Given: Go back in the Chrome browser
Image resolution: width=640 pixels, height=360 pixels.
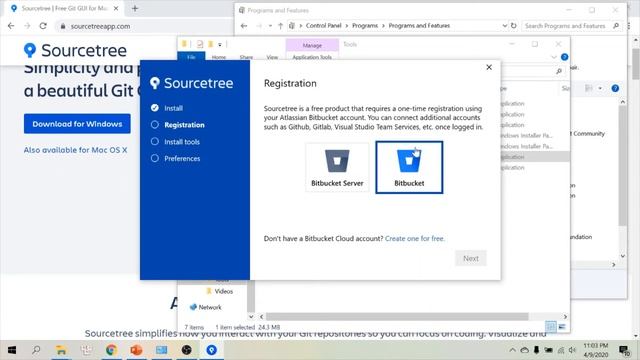Looking at the screenshot, I should [11, 26].
